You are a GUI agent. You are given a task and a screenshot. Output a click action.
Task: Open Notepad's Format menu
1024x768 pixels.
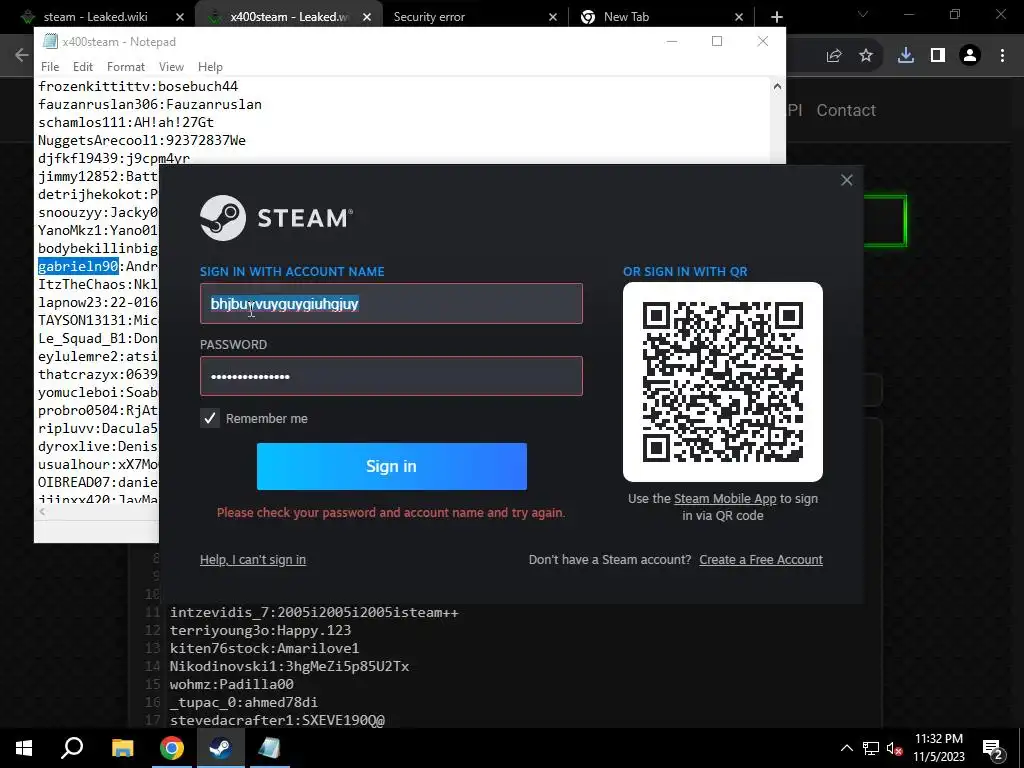[125, 67]
